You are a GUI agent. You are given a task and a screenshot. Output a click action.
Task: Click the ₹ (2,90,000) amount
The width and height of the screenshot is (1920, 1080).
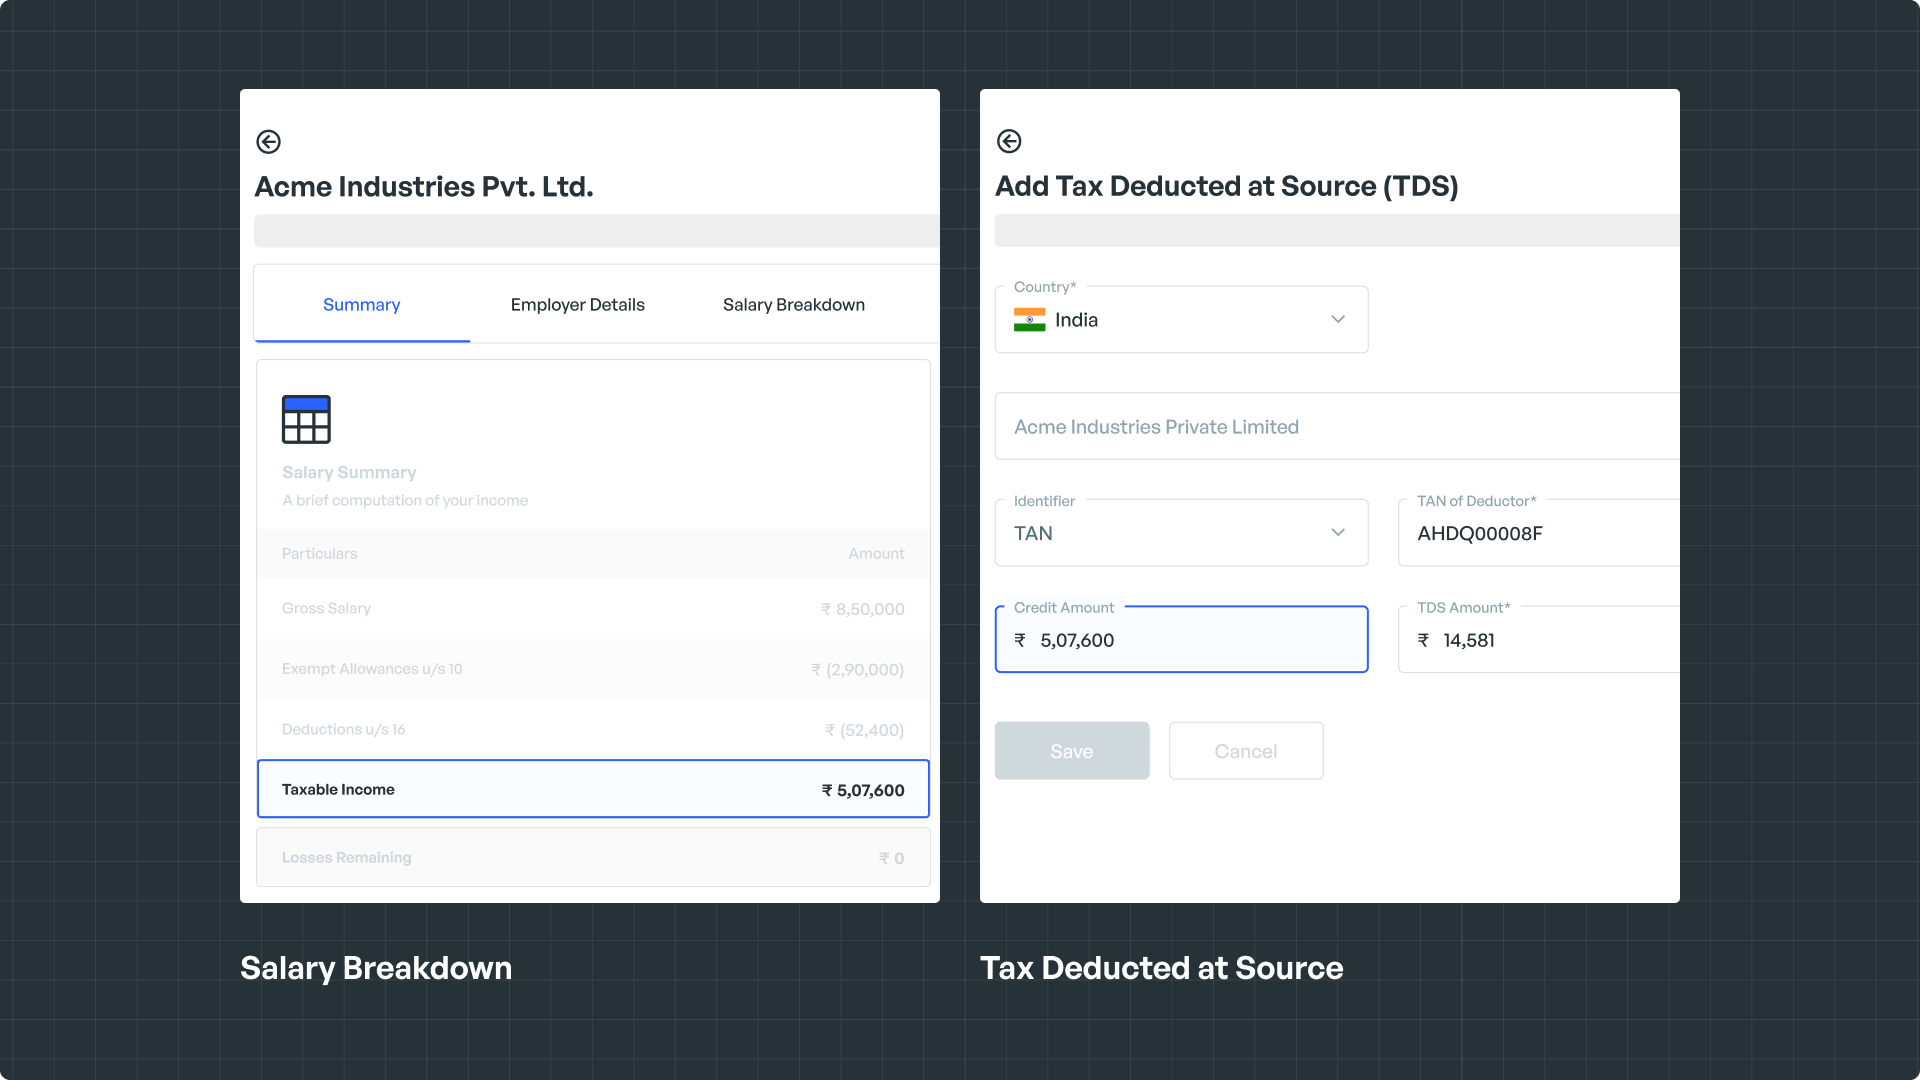857,670
